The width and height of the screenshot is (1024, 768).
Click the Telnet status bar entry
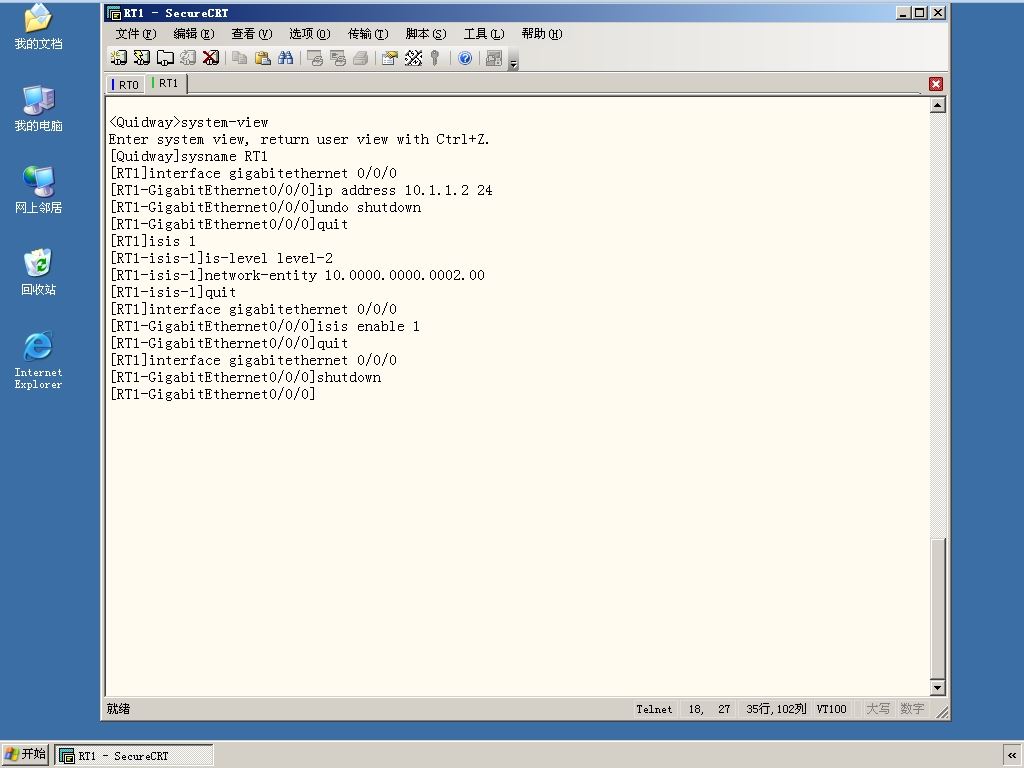[654, 709]
